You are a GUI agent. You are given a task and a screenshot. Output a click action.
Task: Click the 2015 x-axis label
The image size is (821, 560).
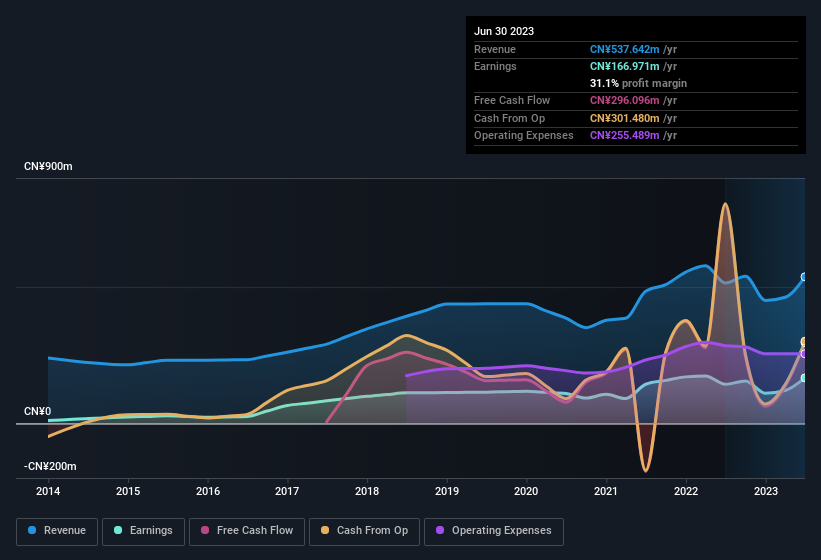pyautogui.click(x=128, y=491)
